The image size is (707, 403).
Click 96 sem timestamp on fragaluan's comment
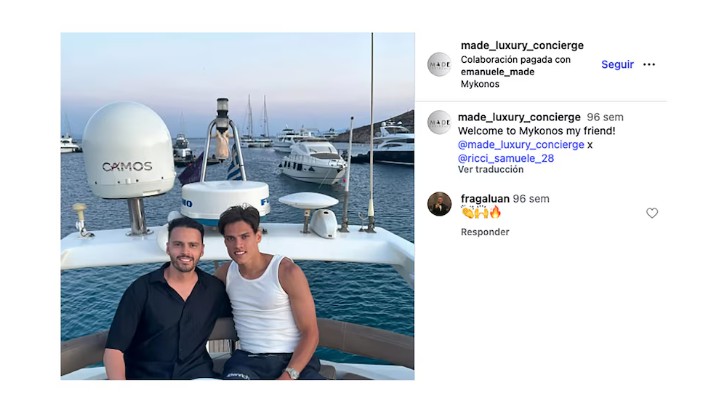pos(531,199)
